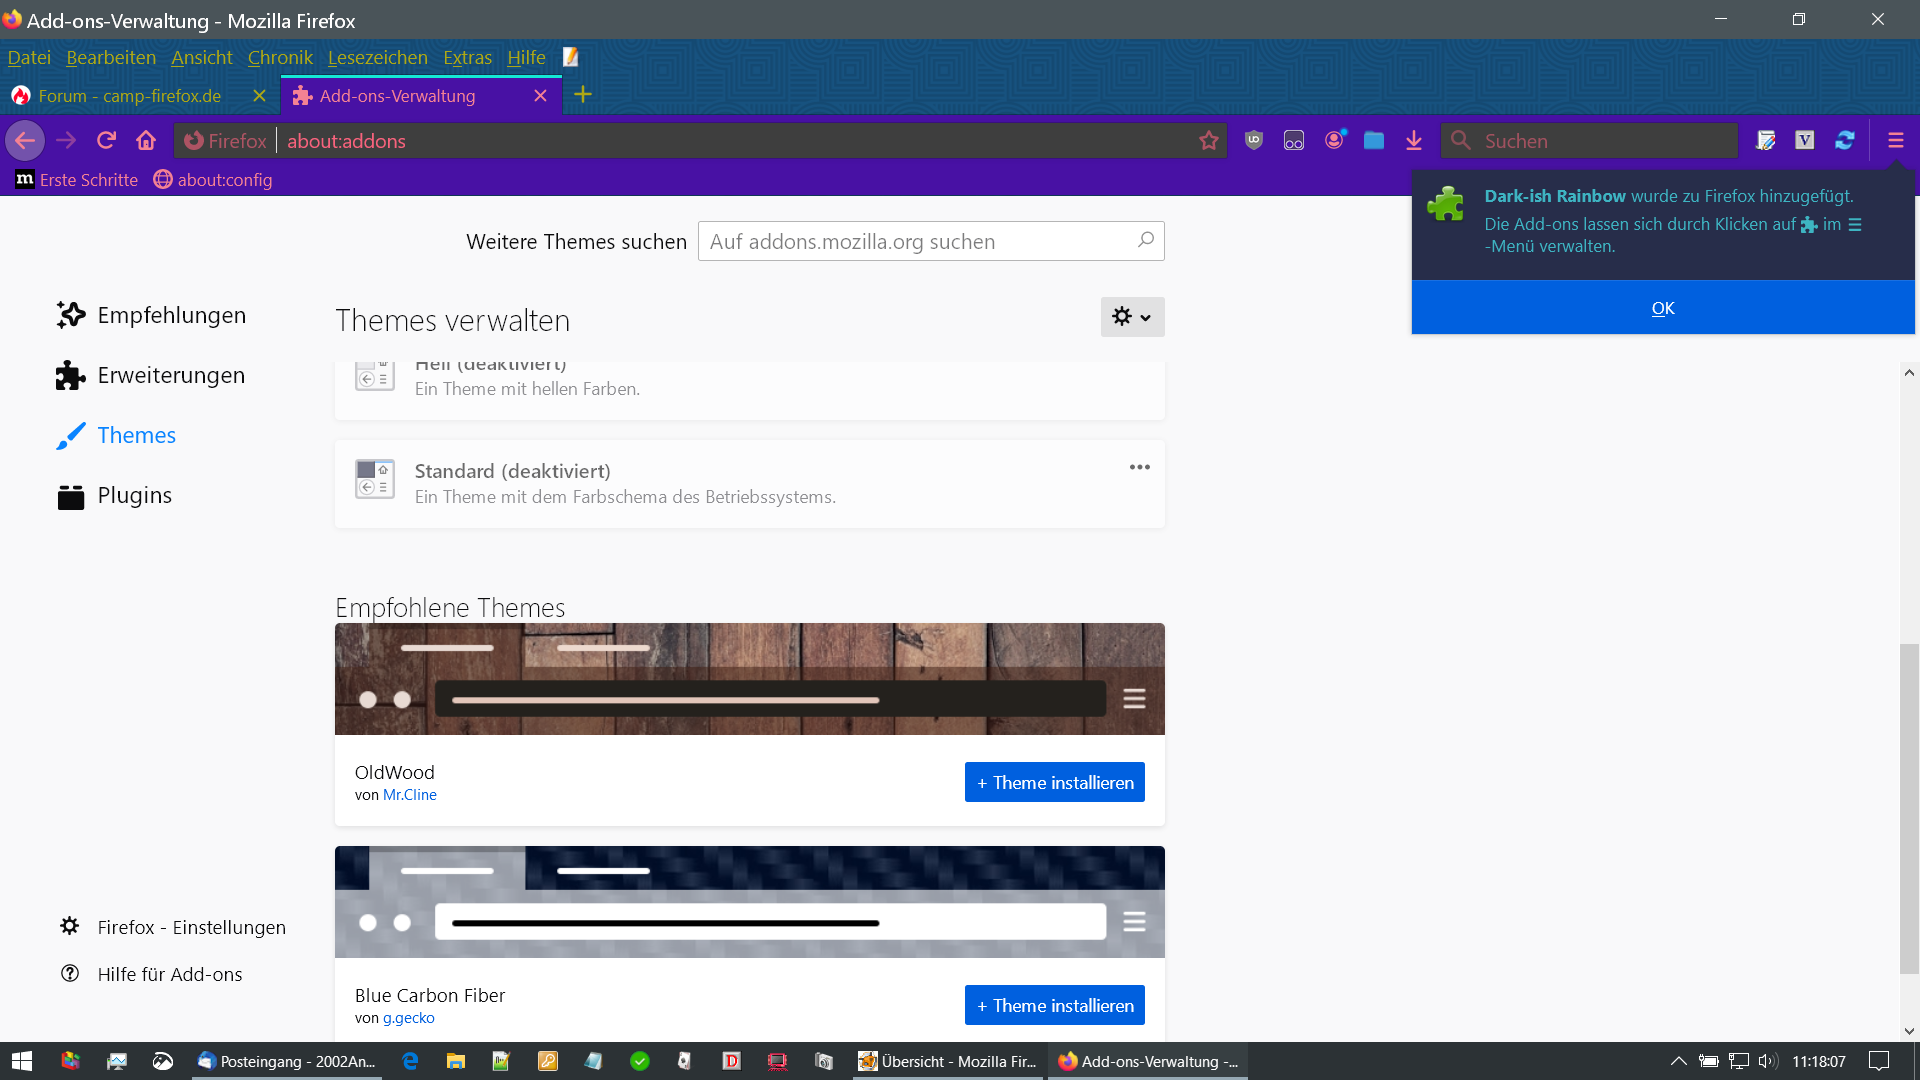Screen dimensions: 1920x1080
Task: Click the reload page icon
Action: click(x=106, y=140)
